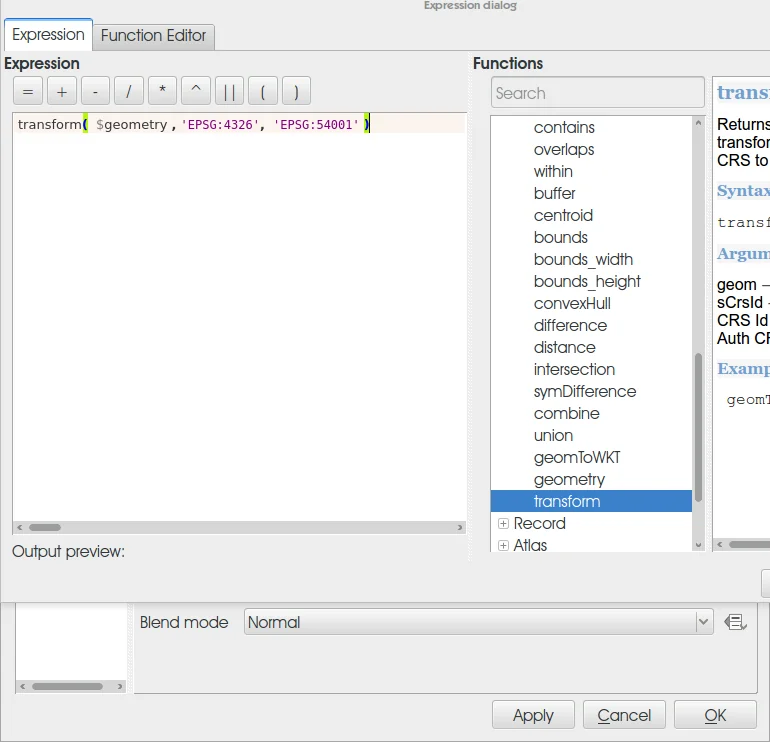Image resolution: width=770 pixels, height=742 pixels.
Task: Insert an opening parenthesis
Action: [x=262, y=92]
